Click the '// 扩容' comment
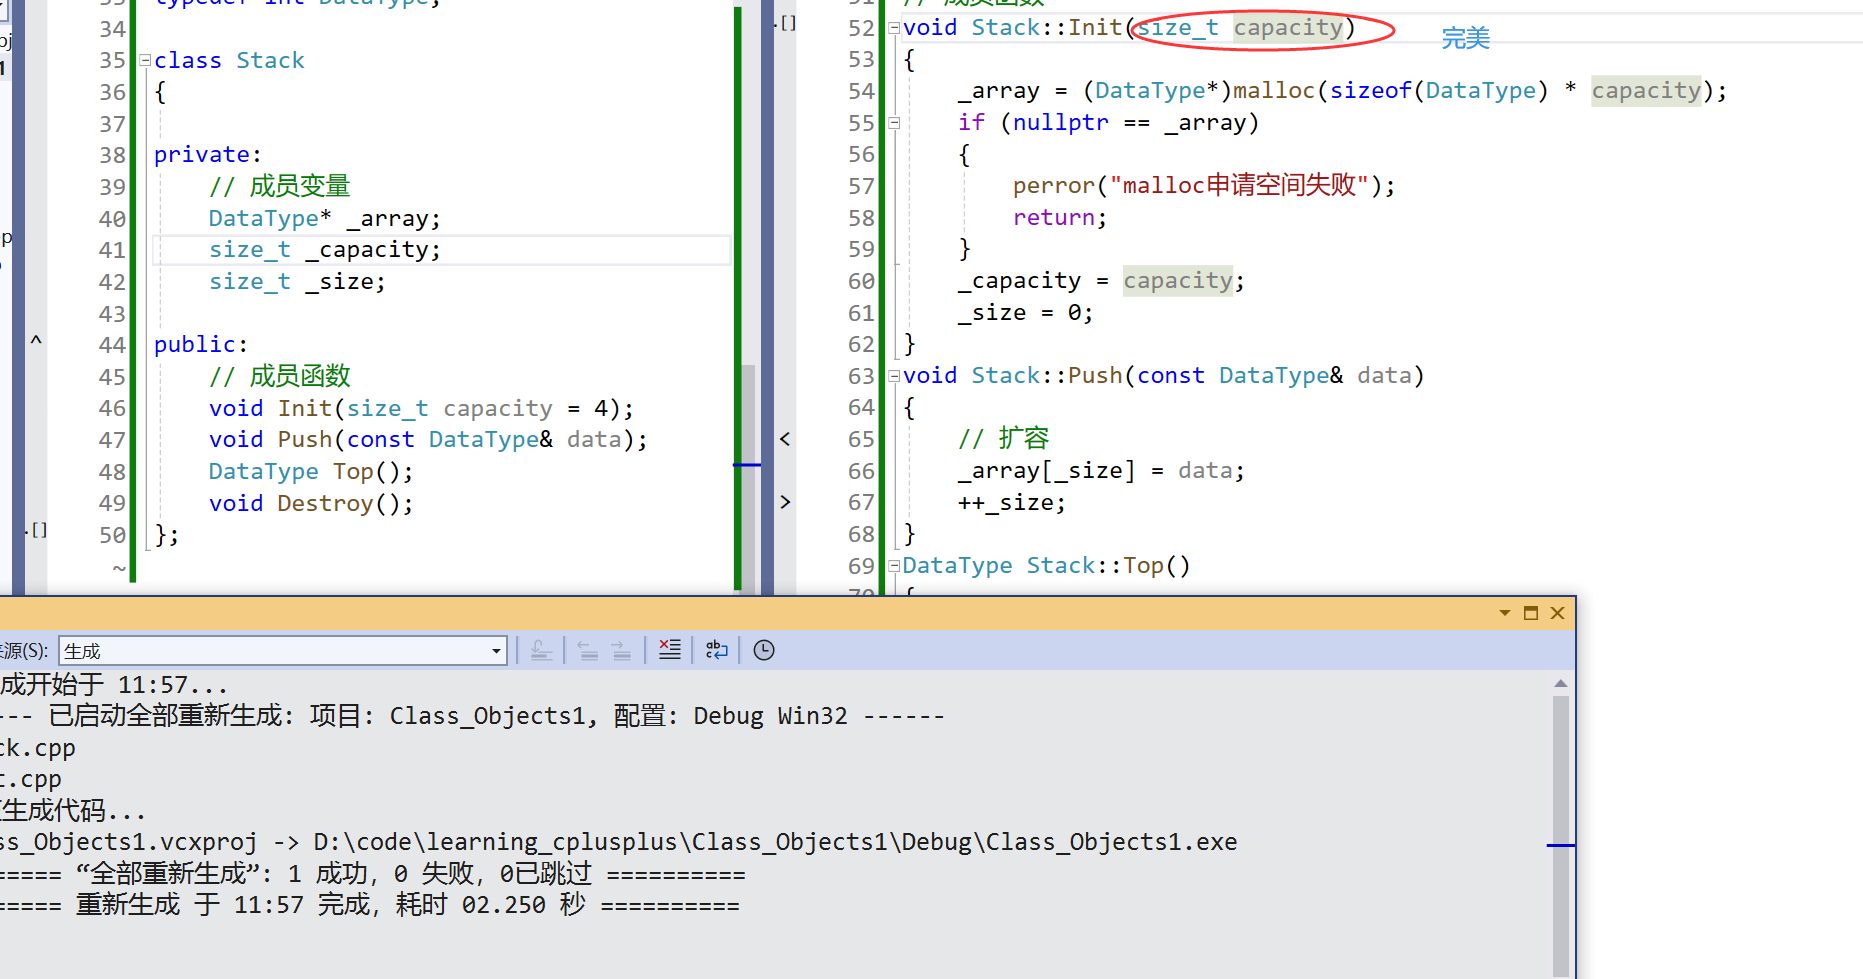The width and height of the screenshot is (1863, 979). 1003,439
